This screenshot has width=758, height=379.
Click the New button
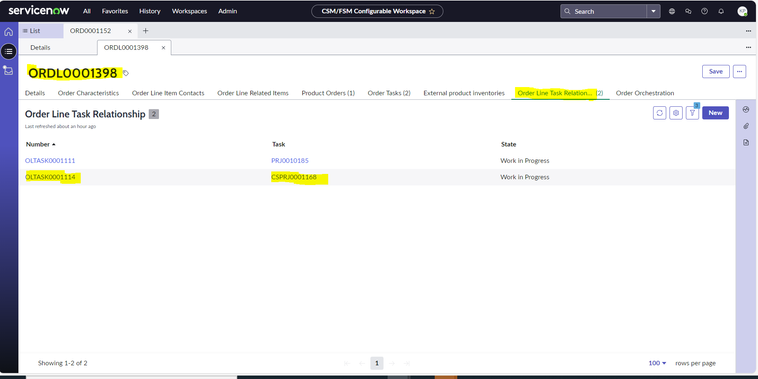[715, 113]
